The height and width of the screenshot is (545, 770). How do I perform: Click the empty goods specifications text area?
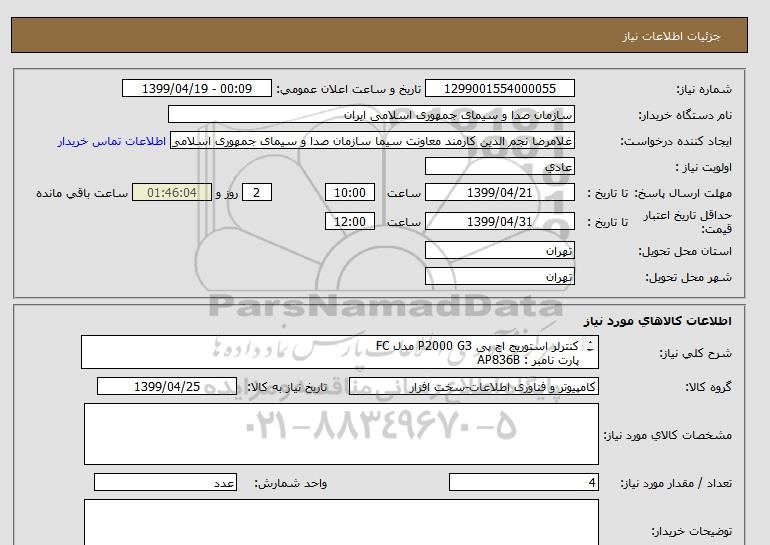point(341,434)
